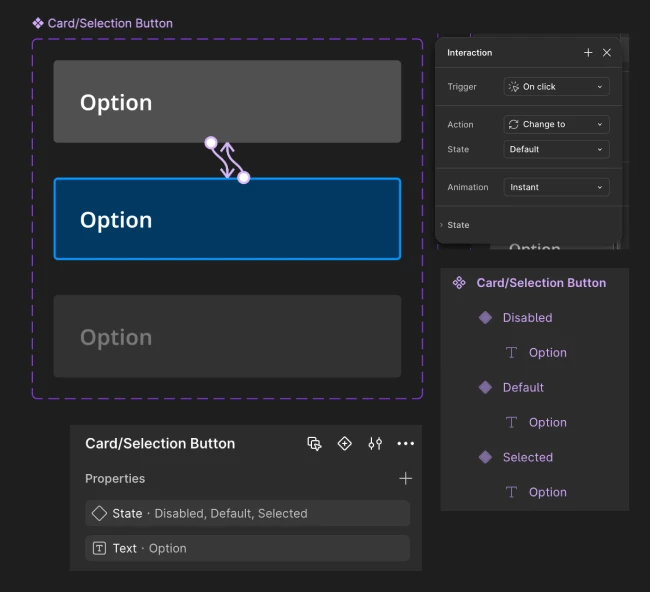This screenshot has width=650, height=592.
Task: Add a new property with plus icon
Action: click(405, 478)
